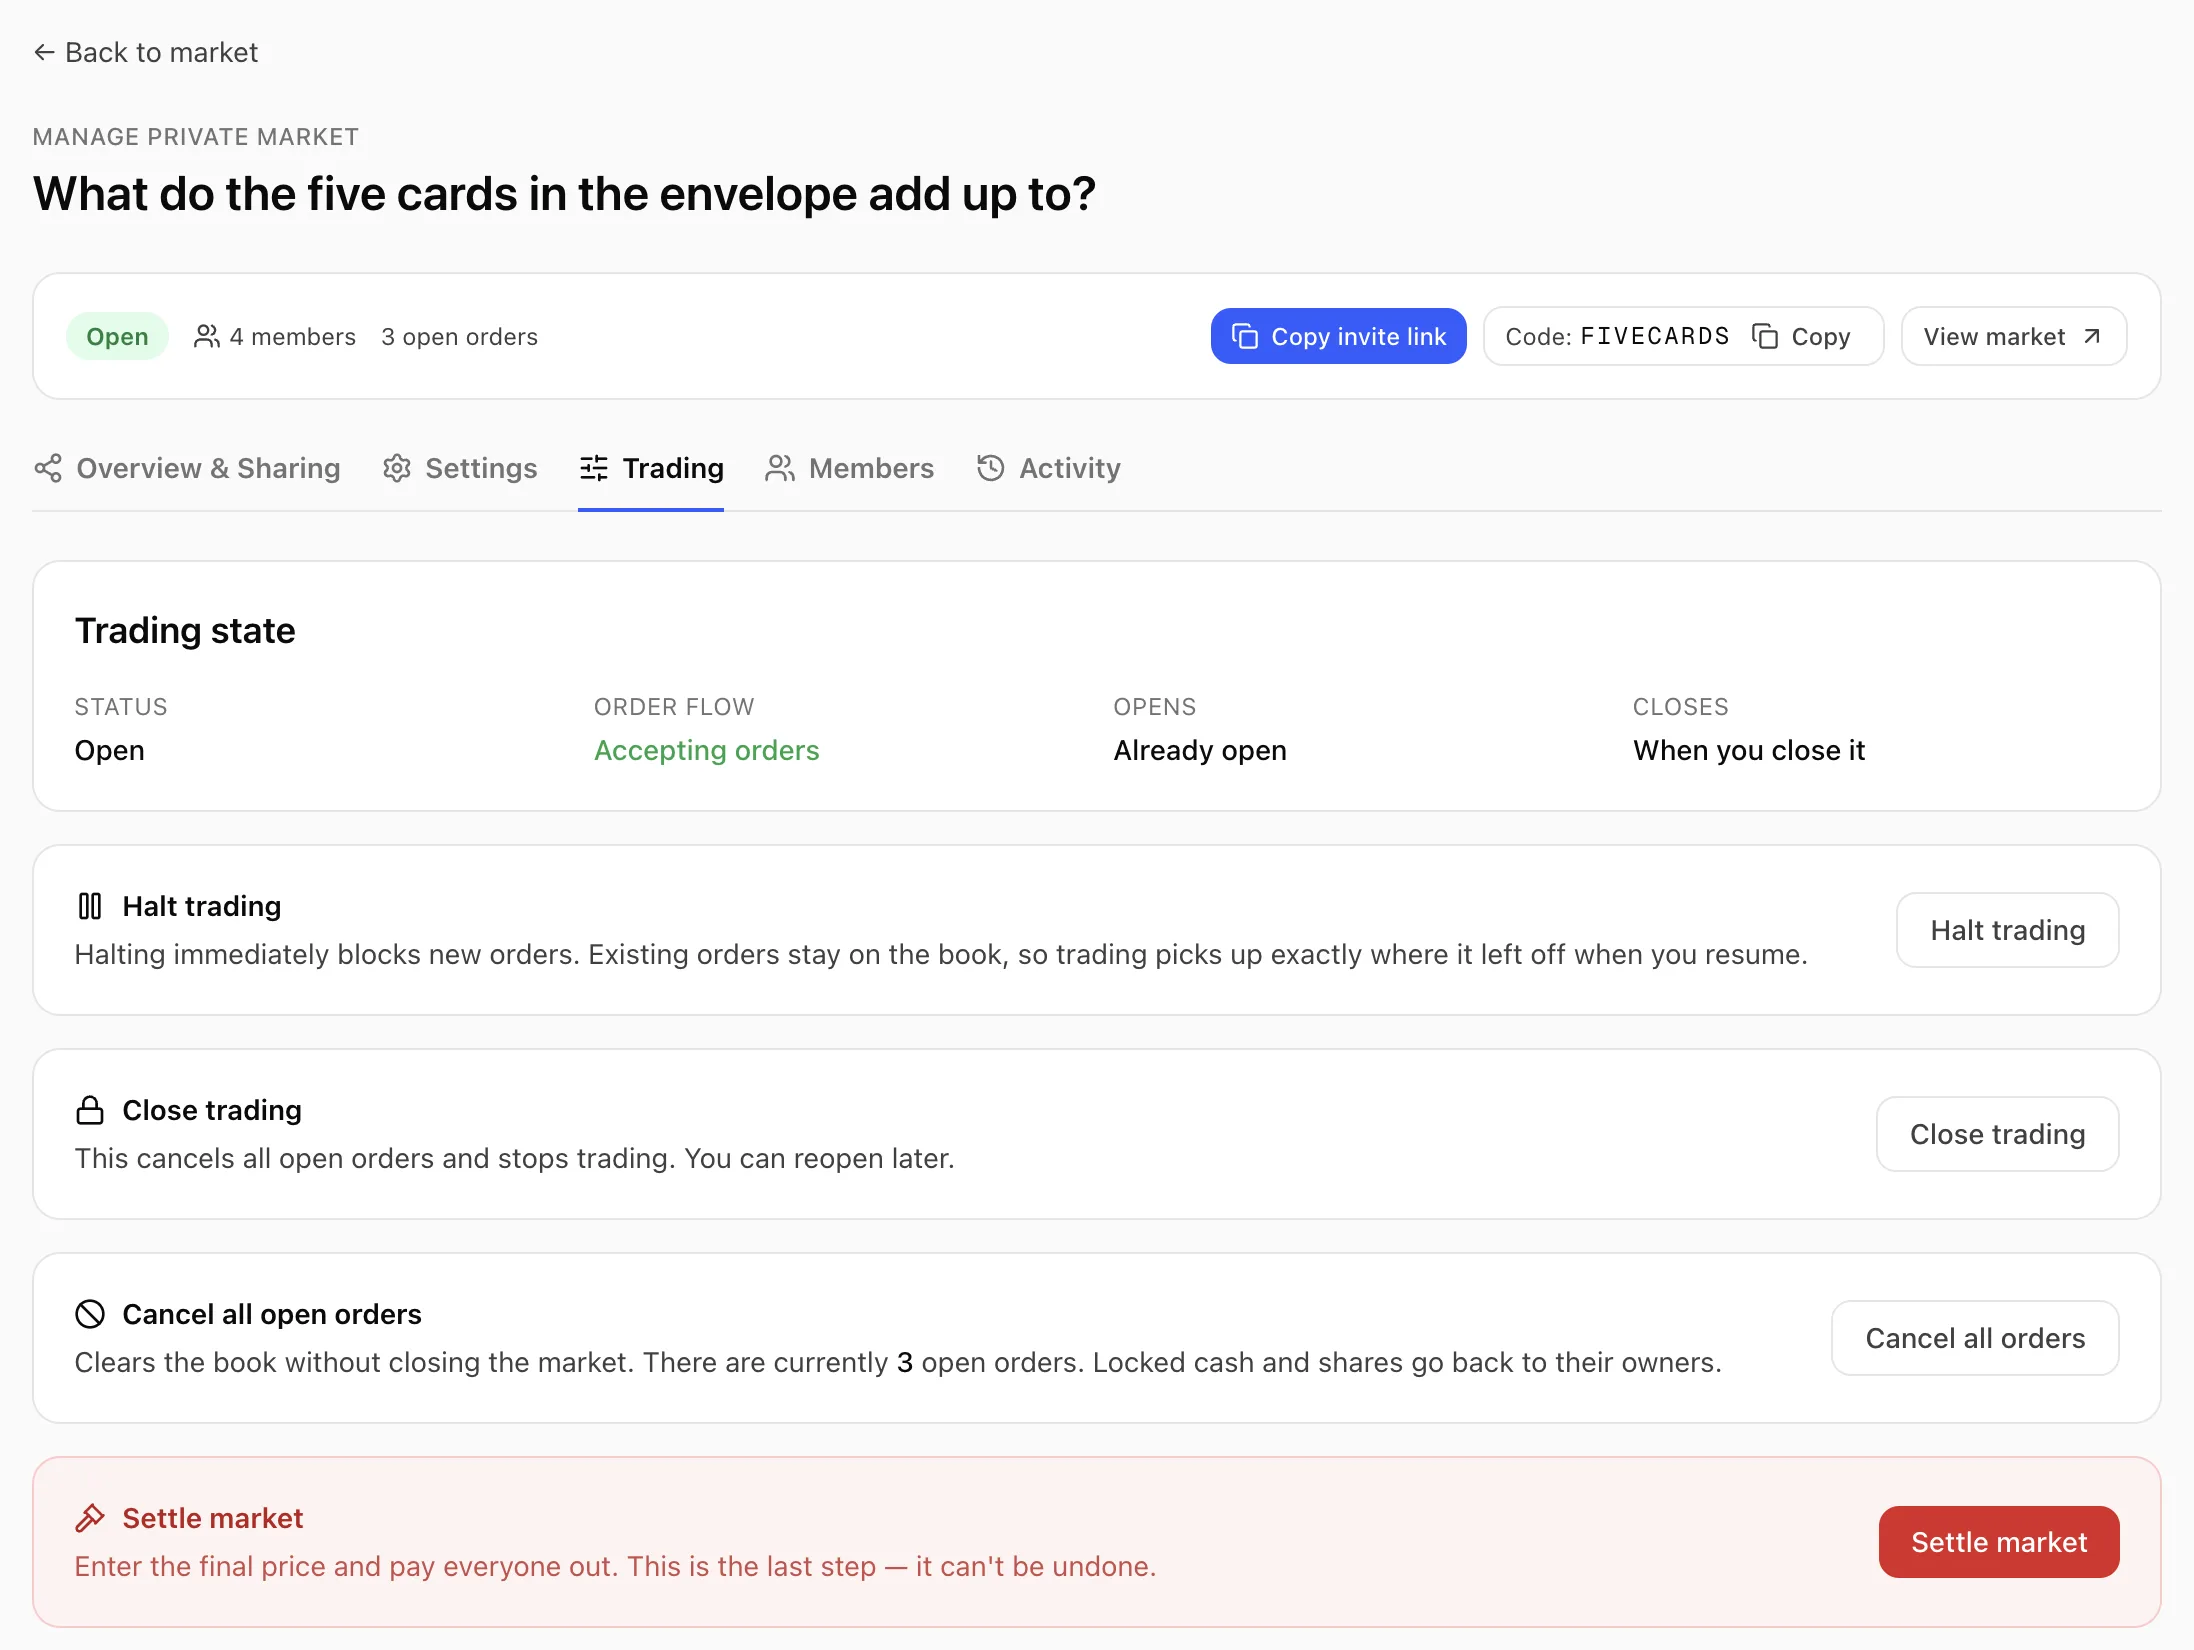The height and width of the screenshot is (1650, 2194).
Task: Click the gavel icon beside Settle market heading
Action: (90, 1518)
